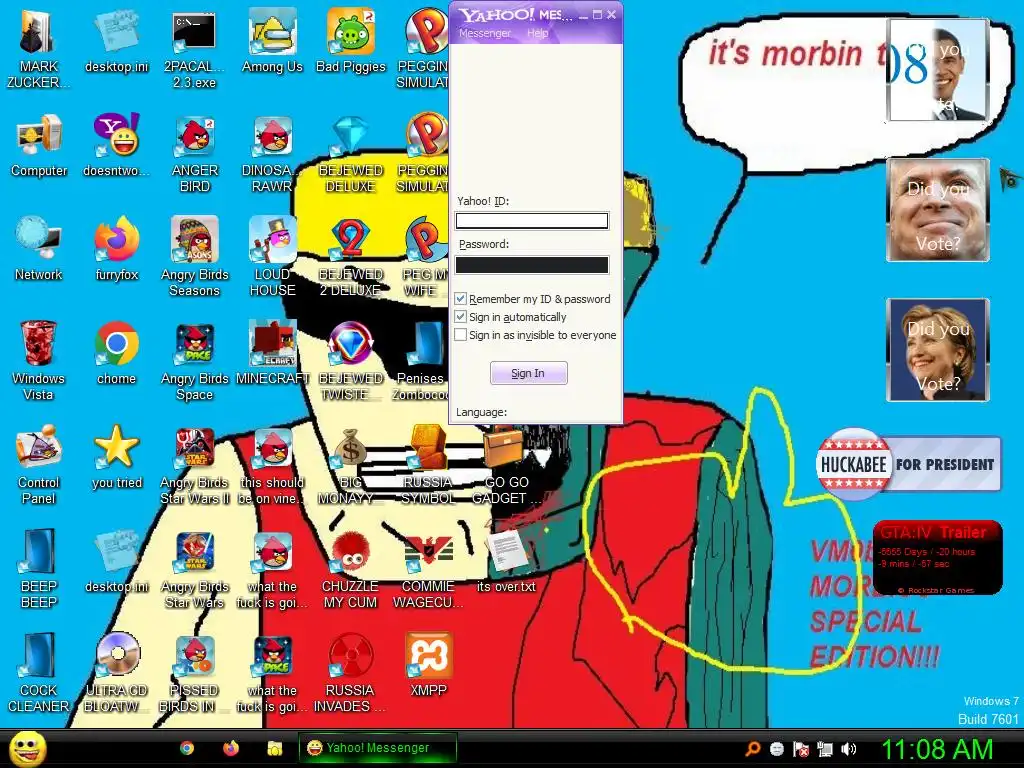Enable Sign in as invisible to everyone
The width and height of the screenshot is (1024, 768).
pos(460,335)
